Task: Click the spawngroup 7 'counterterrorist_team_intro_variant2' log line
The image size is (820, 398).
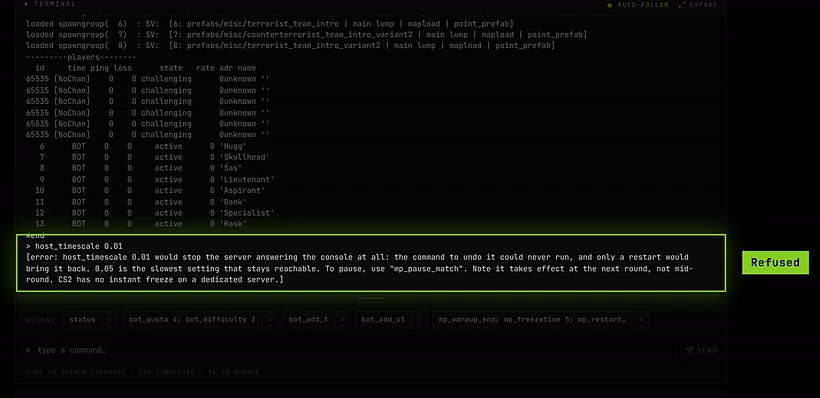Action: pyautogui.click(x=306, y=35)
